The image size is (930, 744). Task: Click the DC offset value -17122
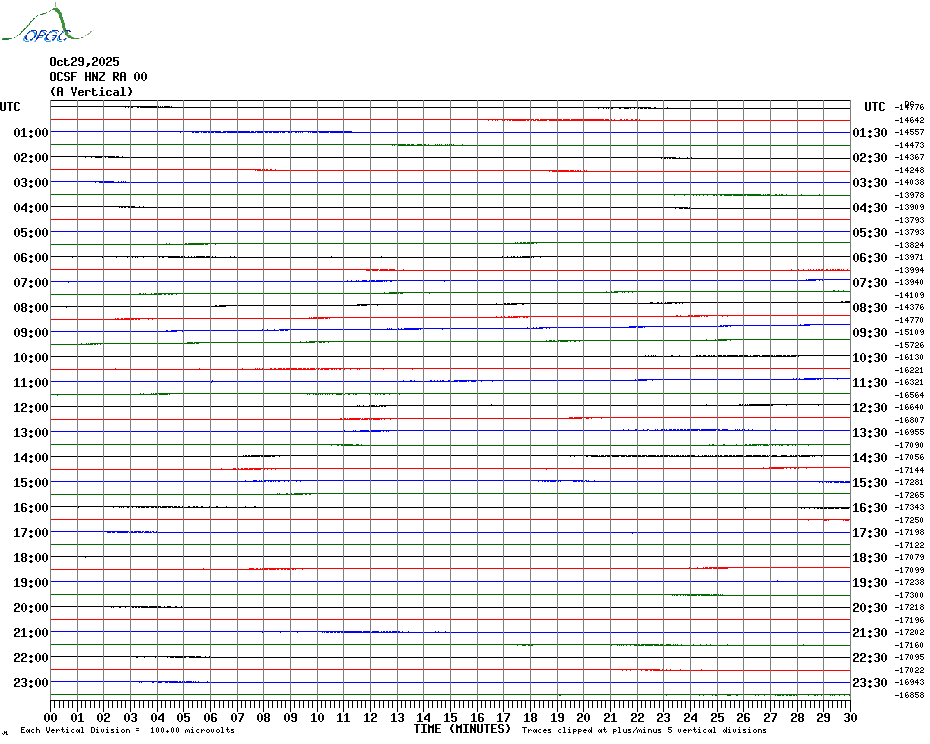coord(909,545)
